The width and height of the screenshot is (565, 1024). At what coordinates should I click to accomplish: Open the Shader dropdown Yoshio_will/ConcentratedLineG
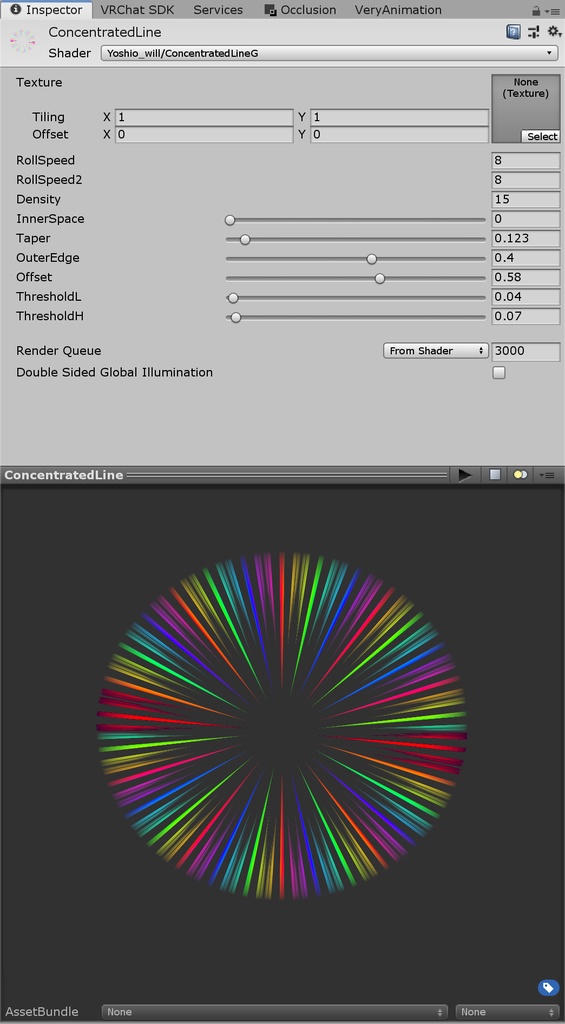[x=329, y=53]
